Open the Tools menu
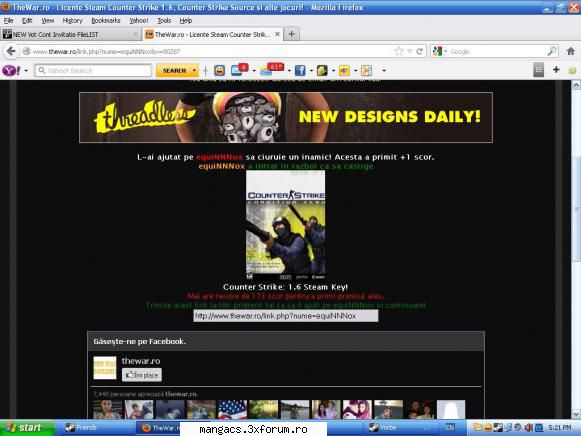The height and width of the screenshot is (436, 581). 164,21
